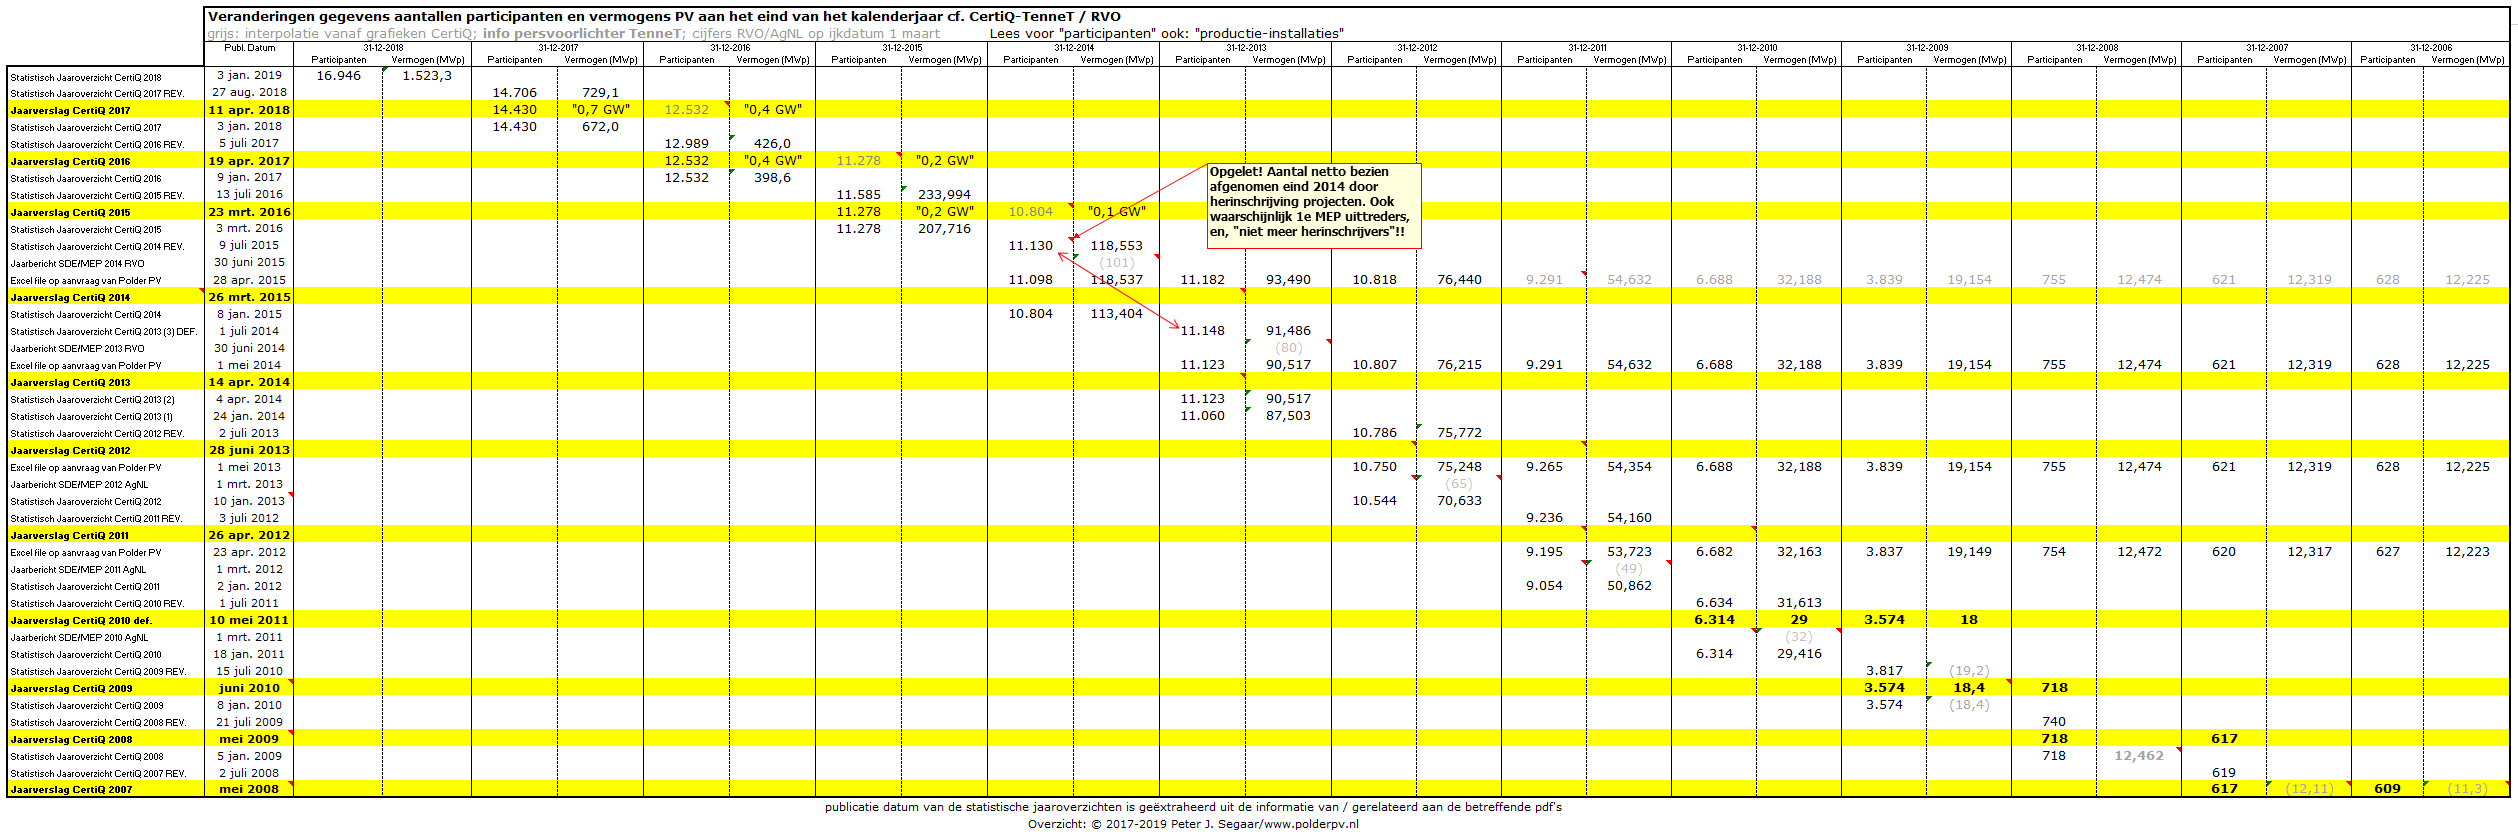The height and width of the screenshot is (834, 2518).
Task: Select the 233,994 capacity cell
Action: pos(944,195)
